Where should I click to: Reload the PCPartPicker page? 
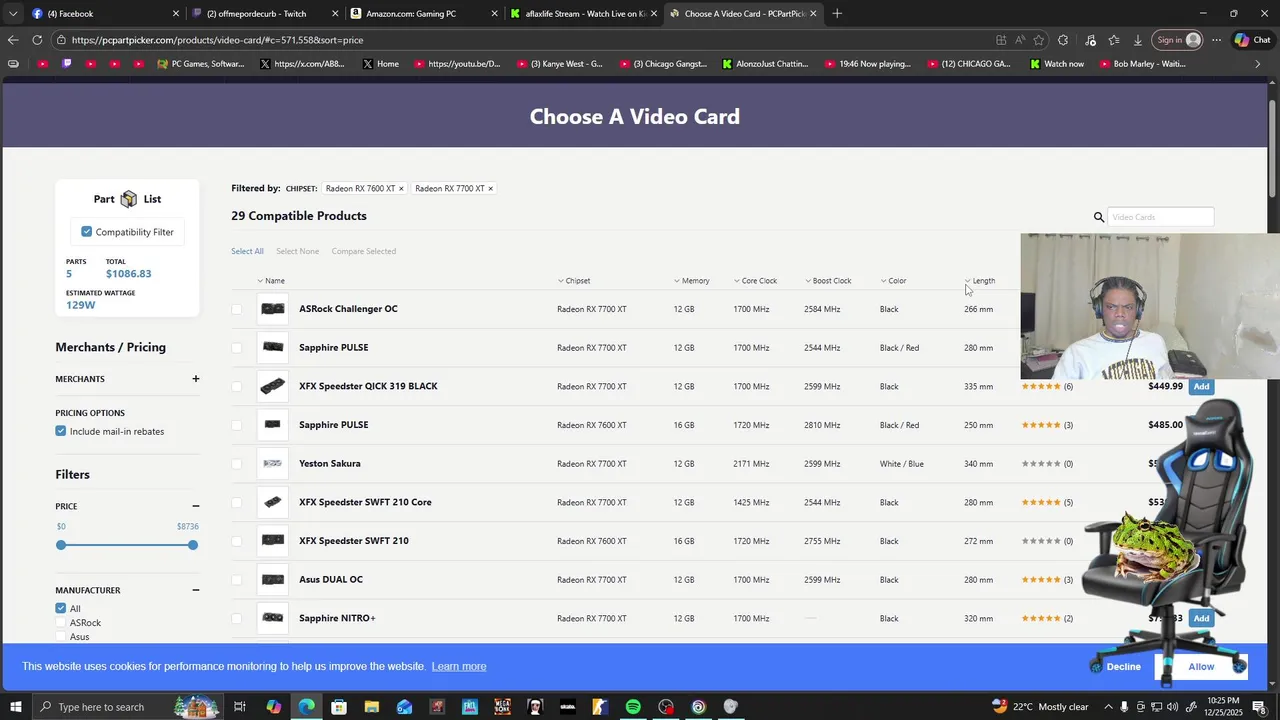coord(37,40)
